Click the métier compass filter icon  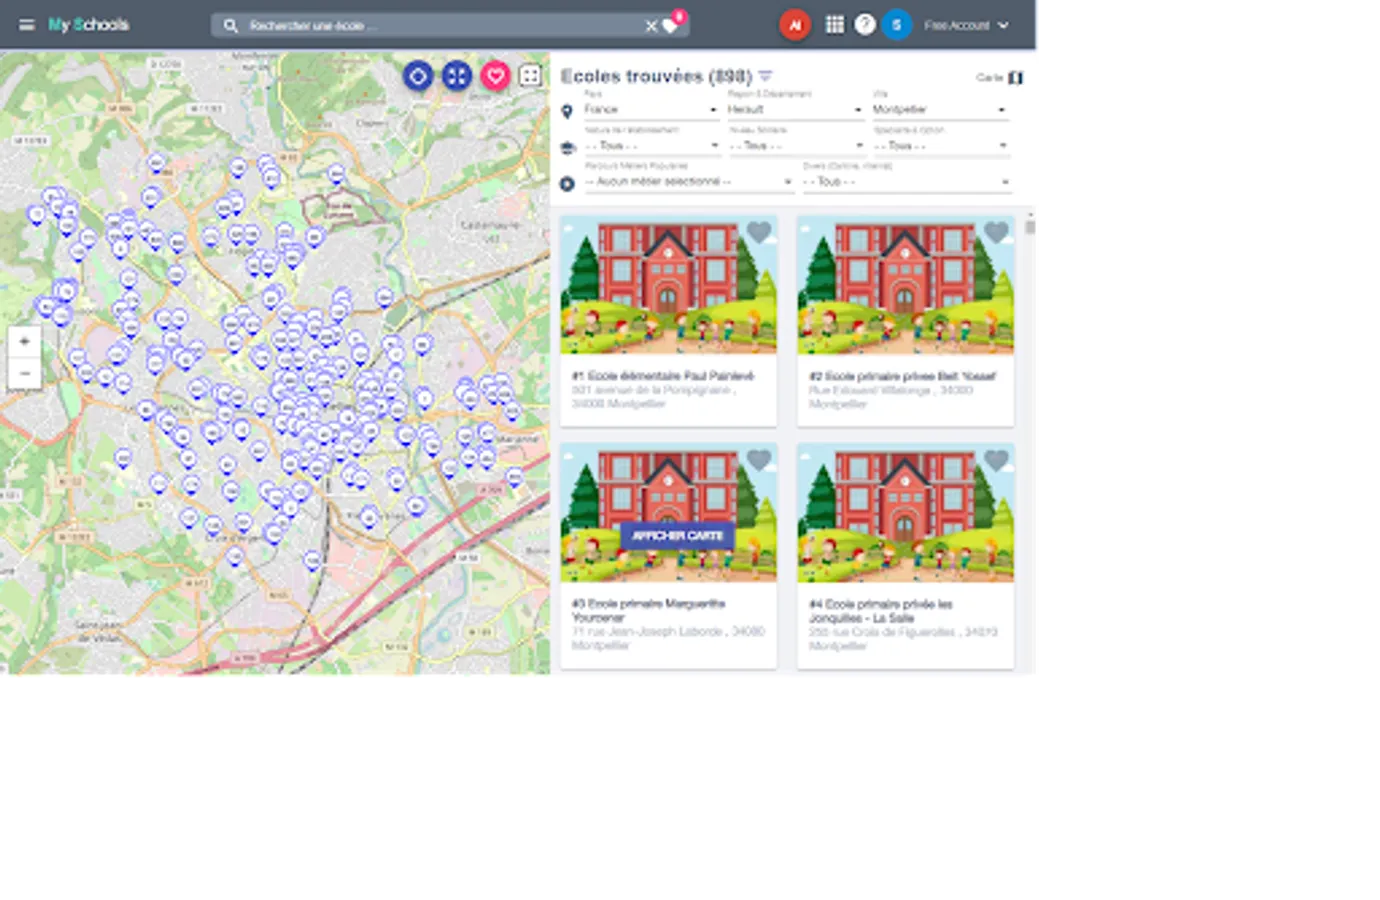pos(567,183)
